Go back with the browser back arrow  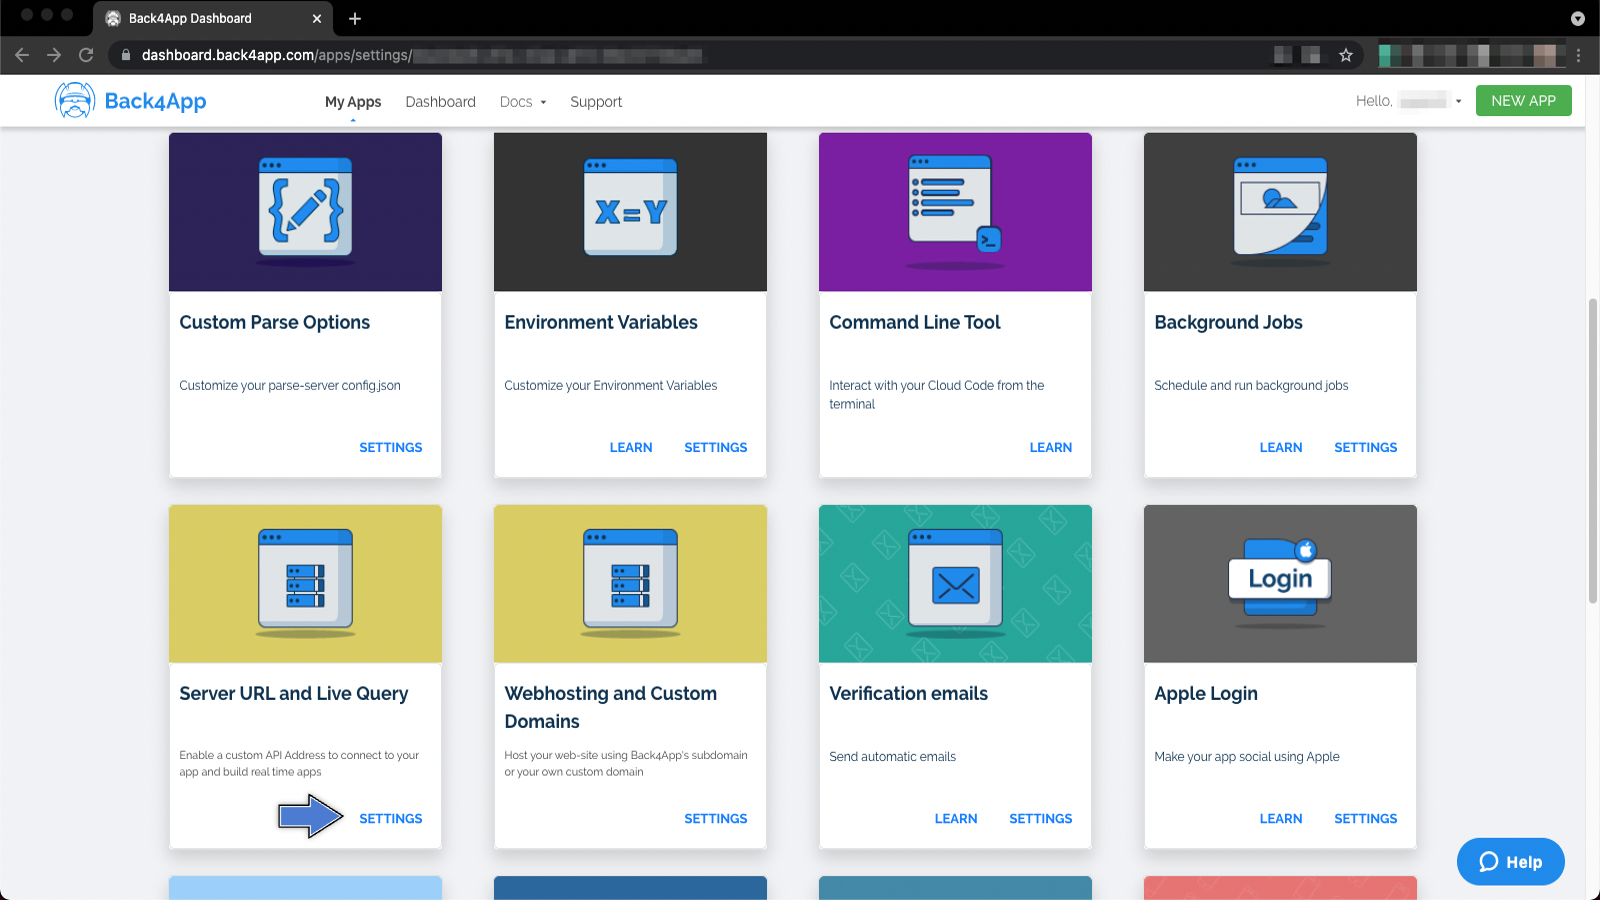point(22,55)
